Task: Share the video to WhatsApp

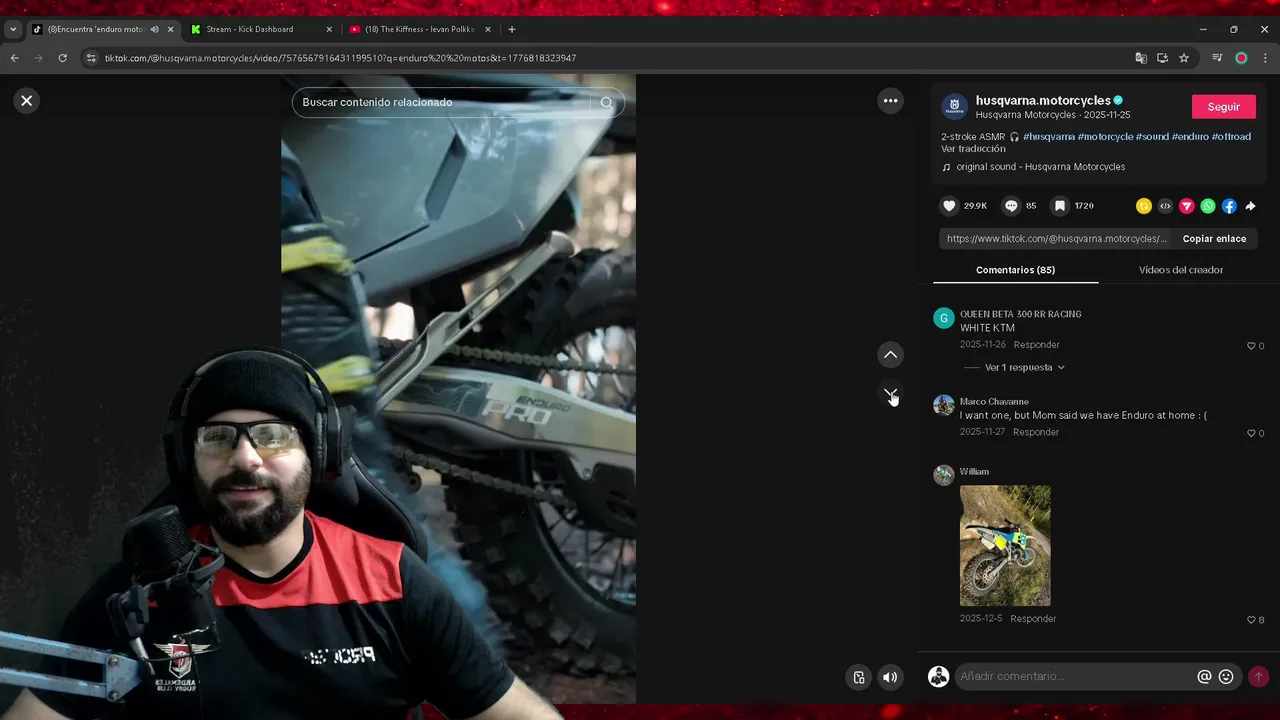Action: pos(1208,206)
